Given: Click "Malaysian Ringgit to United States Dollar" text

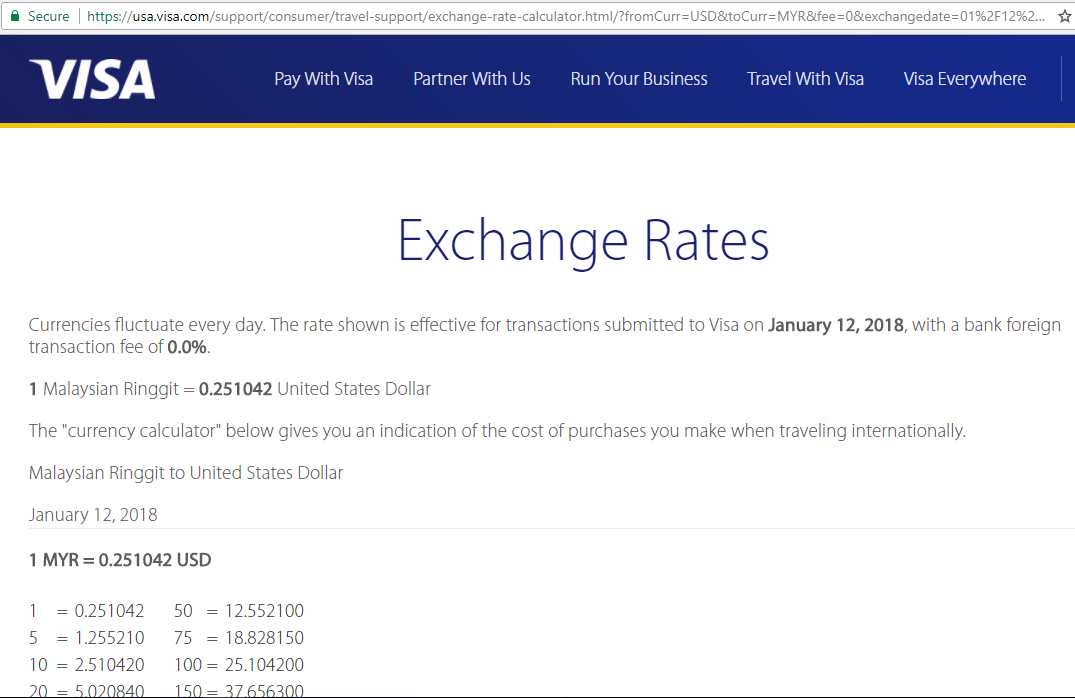Looking at the screenshot, I should point(186,473).
